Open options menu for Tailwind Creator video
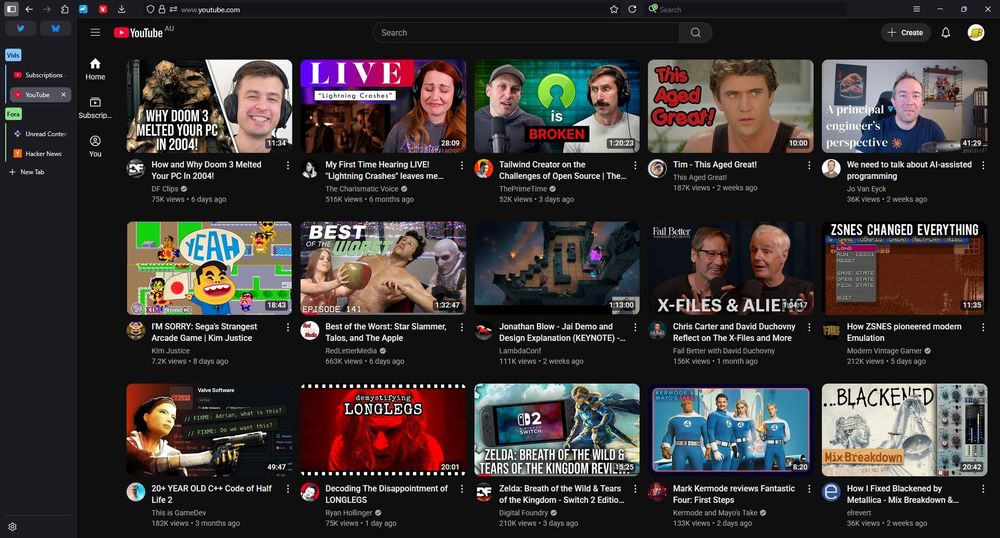1000x538 pixels. coord(635,165)
